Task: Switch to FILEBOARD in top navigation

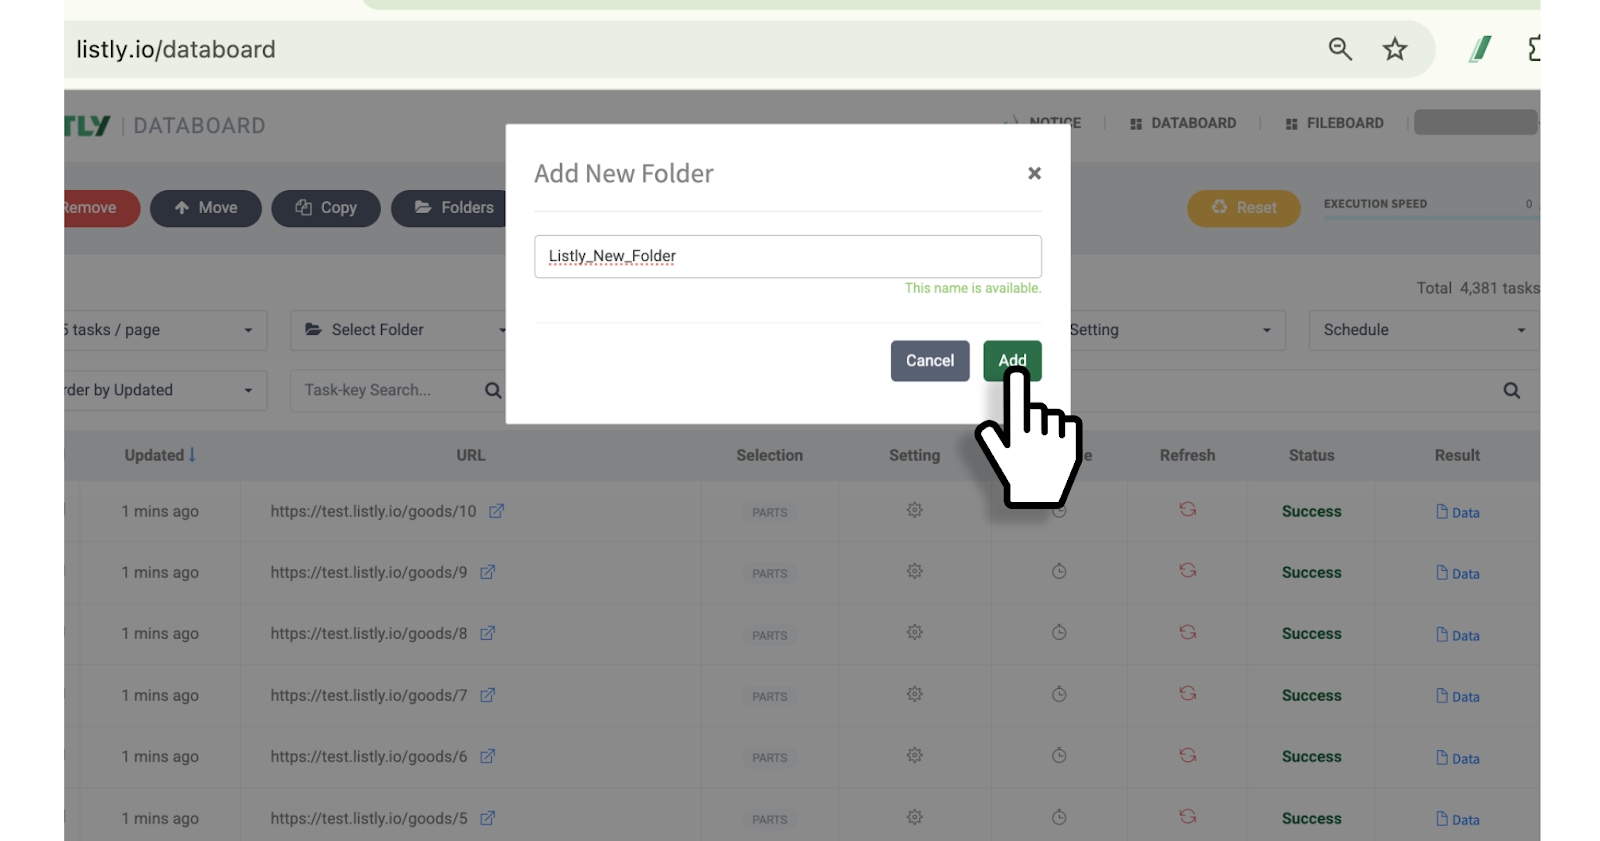Action: [x=1334, y=123]
